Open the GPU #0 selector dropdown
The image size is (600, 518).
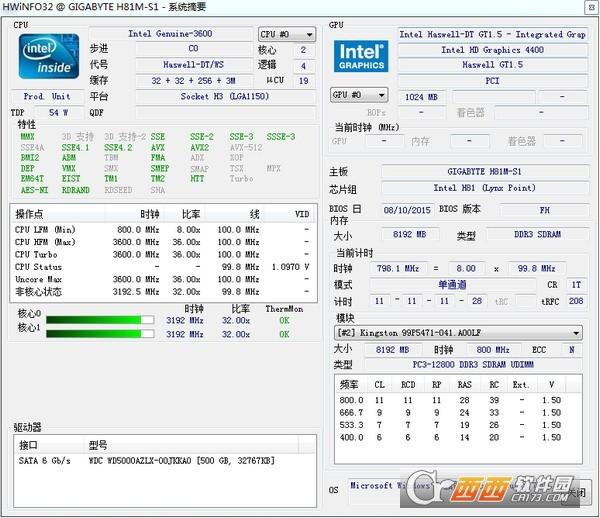click(359, 95)
